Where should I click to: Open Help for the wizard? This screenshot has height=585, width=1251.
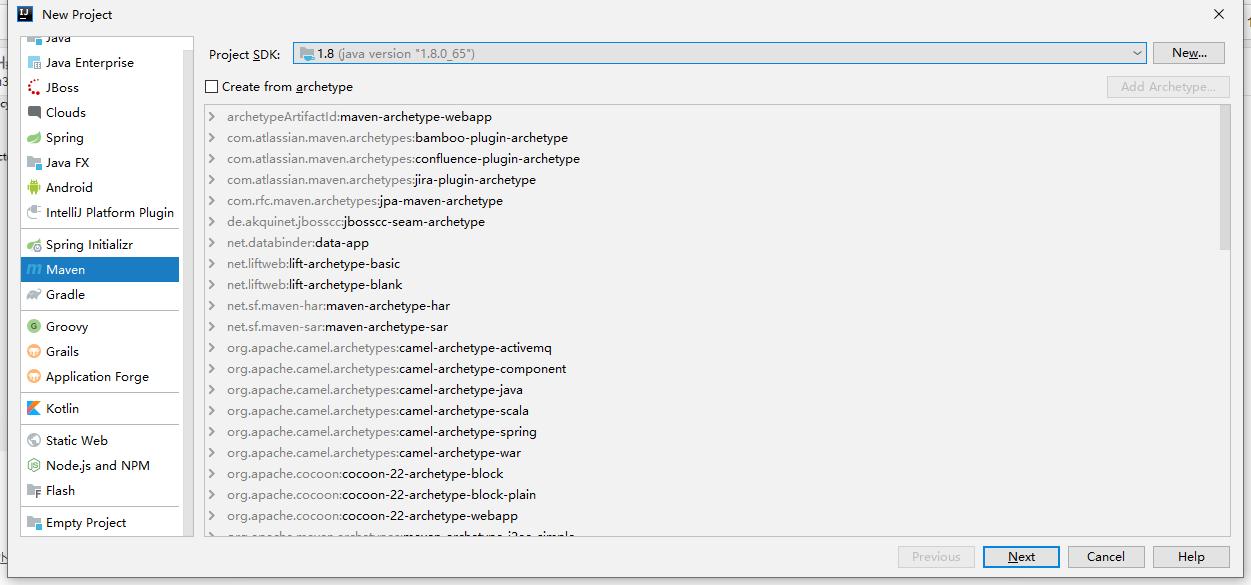(x=1191, y=557)
